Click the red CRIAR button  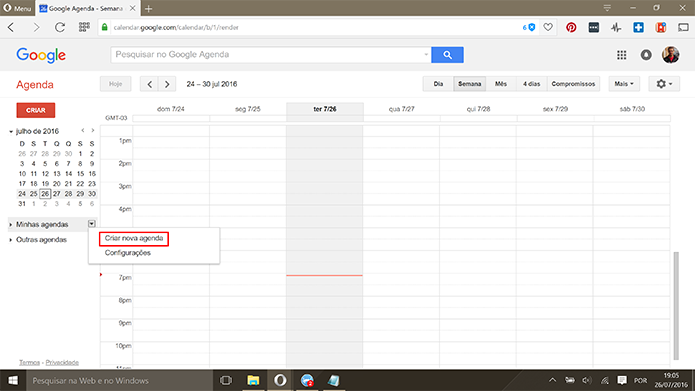pyautogui.click(x=36, y=110)
